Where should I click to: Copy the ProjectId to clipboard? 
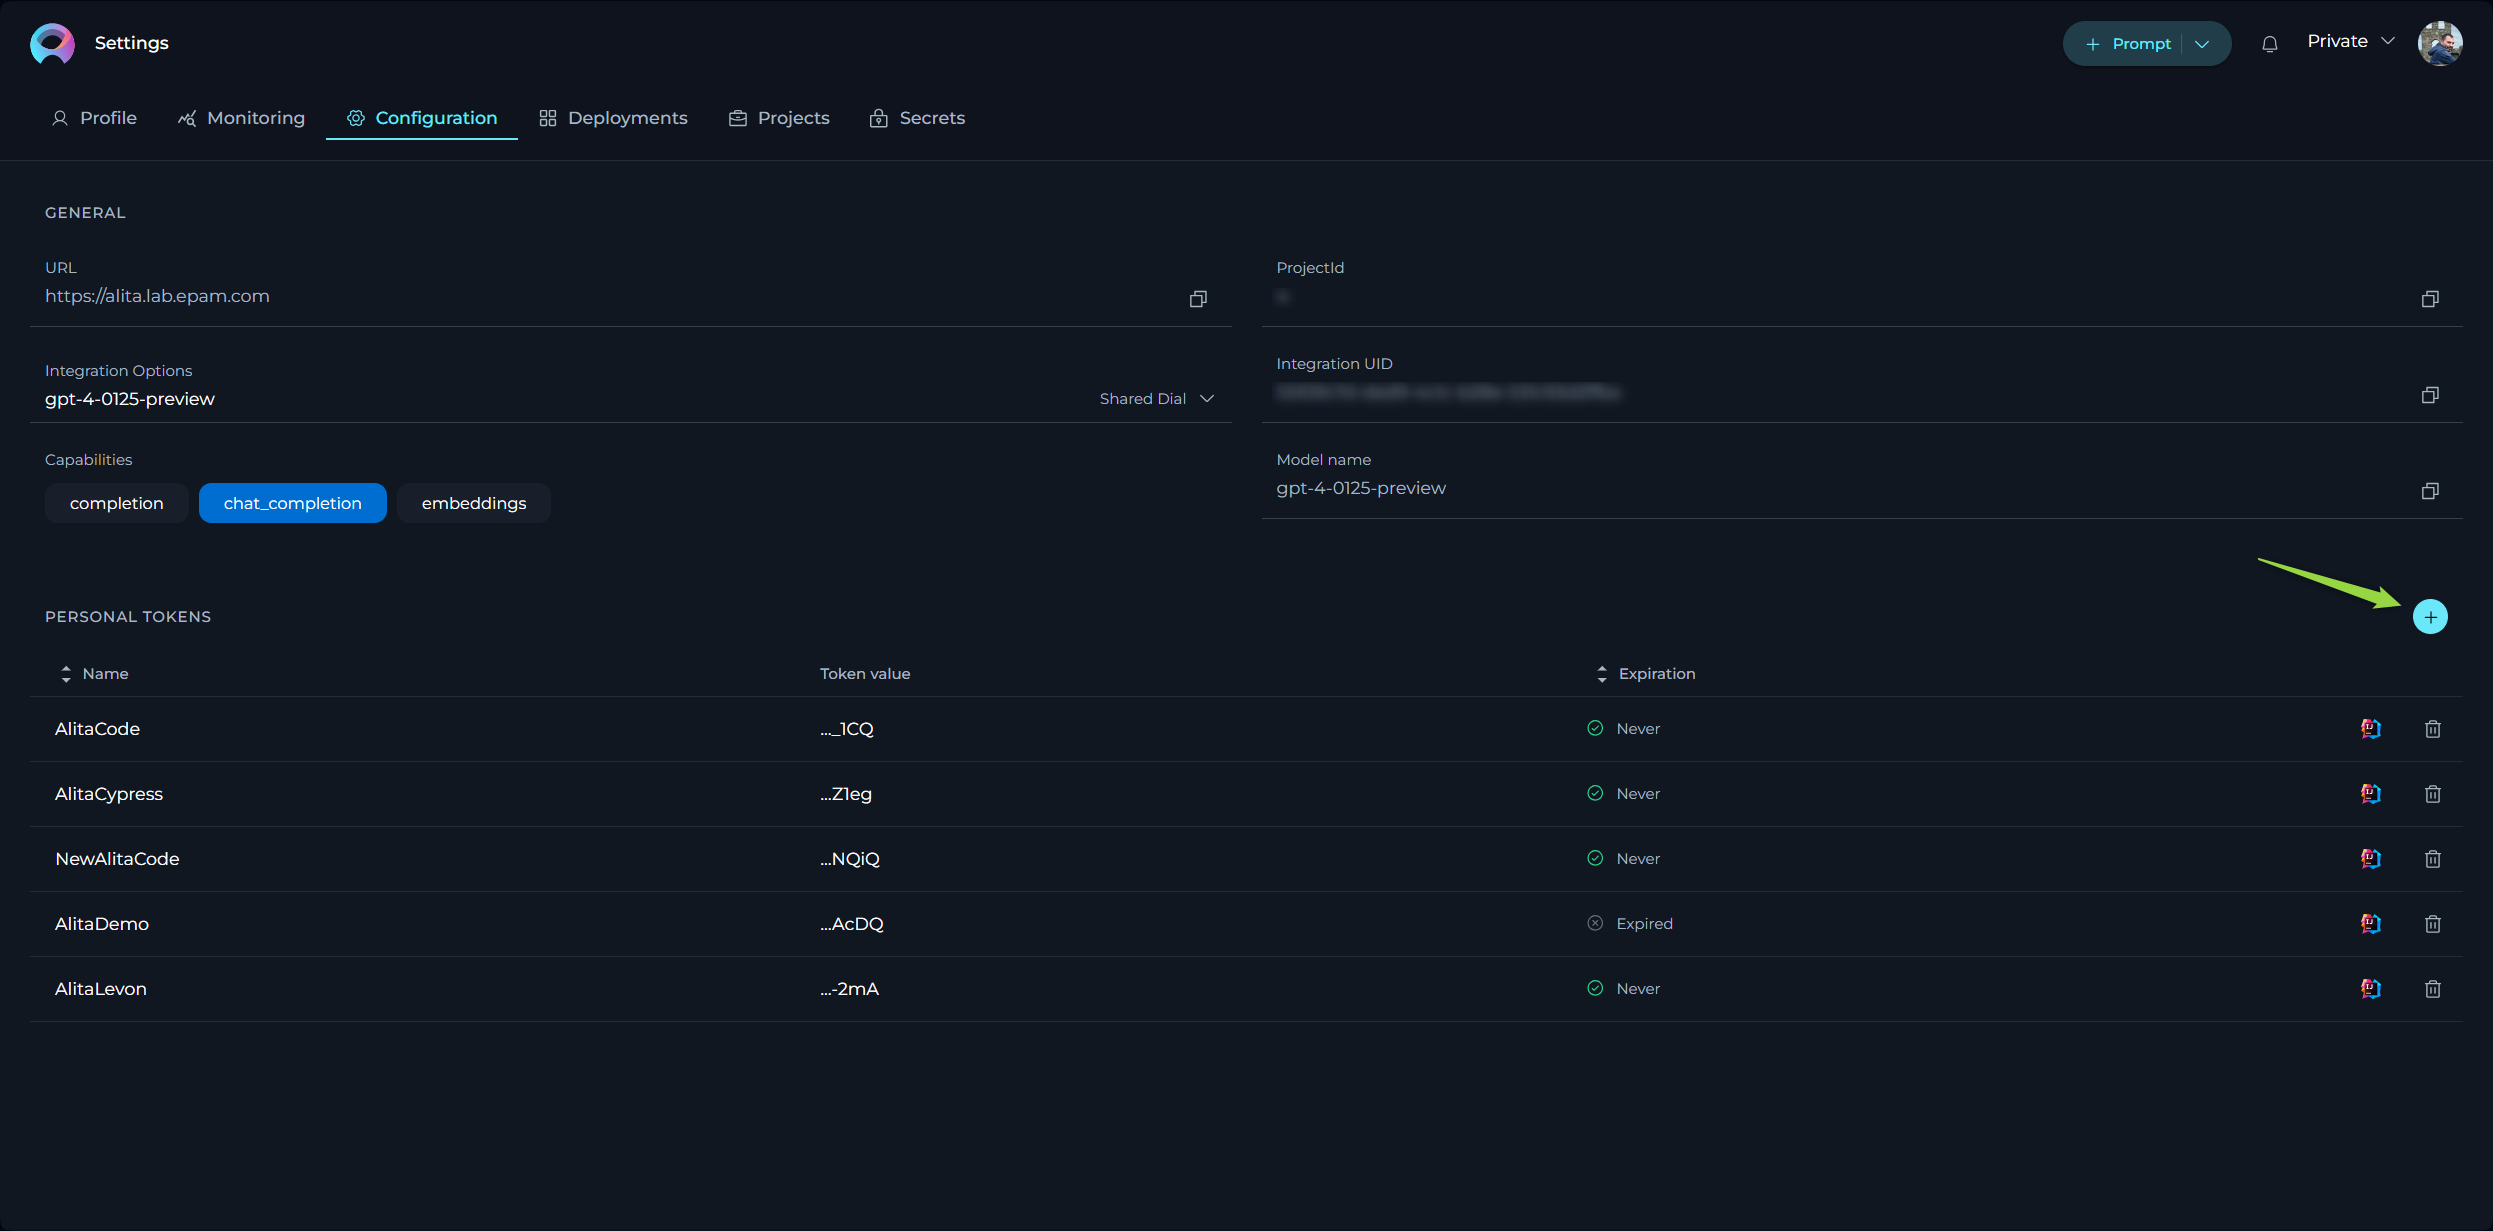point(2429,299)
